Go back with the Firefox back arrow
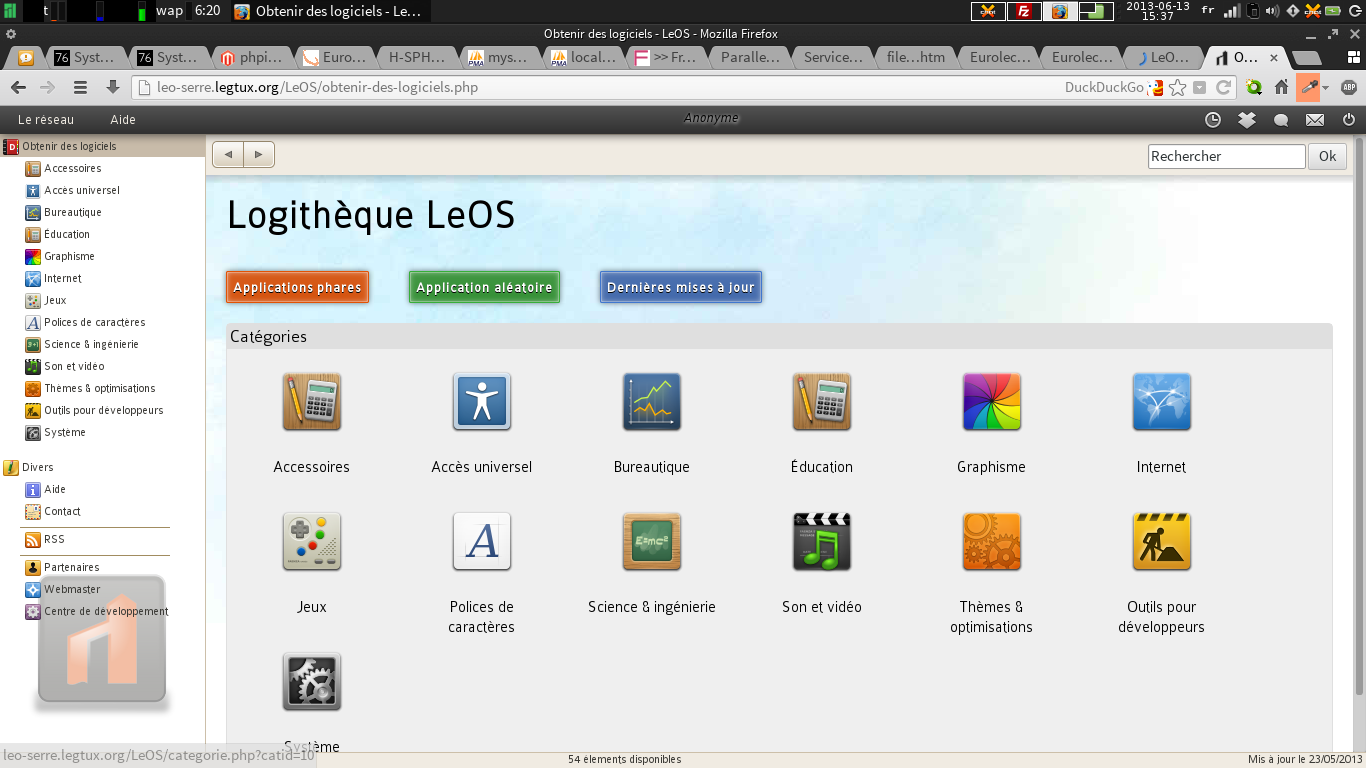This screenshot has width=1366, height=768. pos(19,87)
